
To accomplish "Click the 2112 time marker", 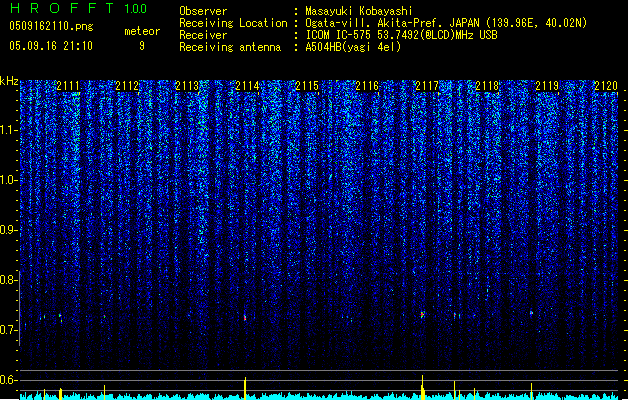I will coord(127,86).
